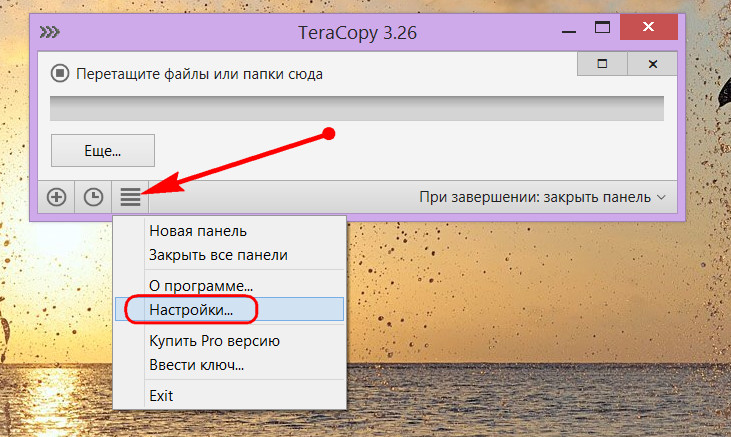The height and width of the screenshot is (437, 731).
Task: Click the add files plus icon
Action: tap(56, 197)
